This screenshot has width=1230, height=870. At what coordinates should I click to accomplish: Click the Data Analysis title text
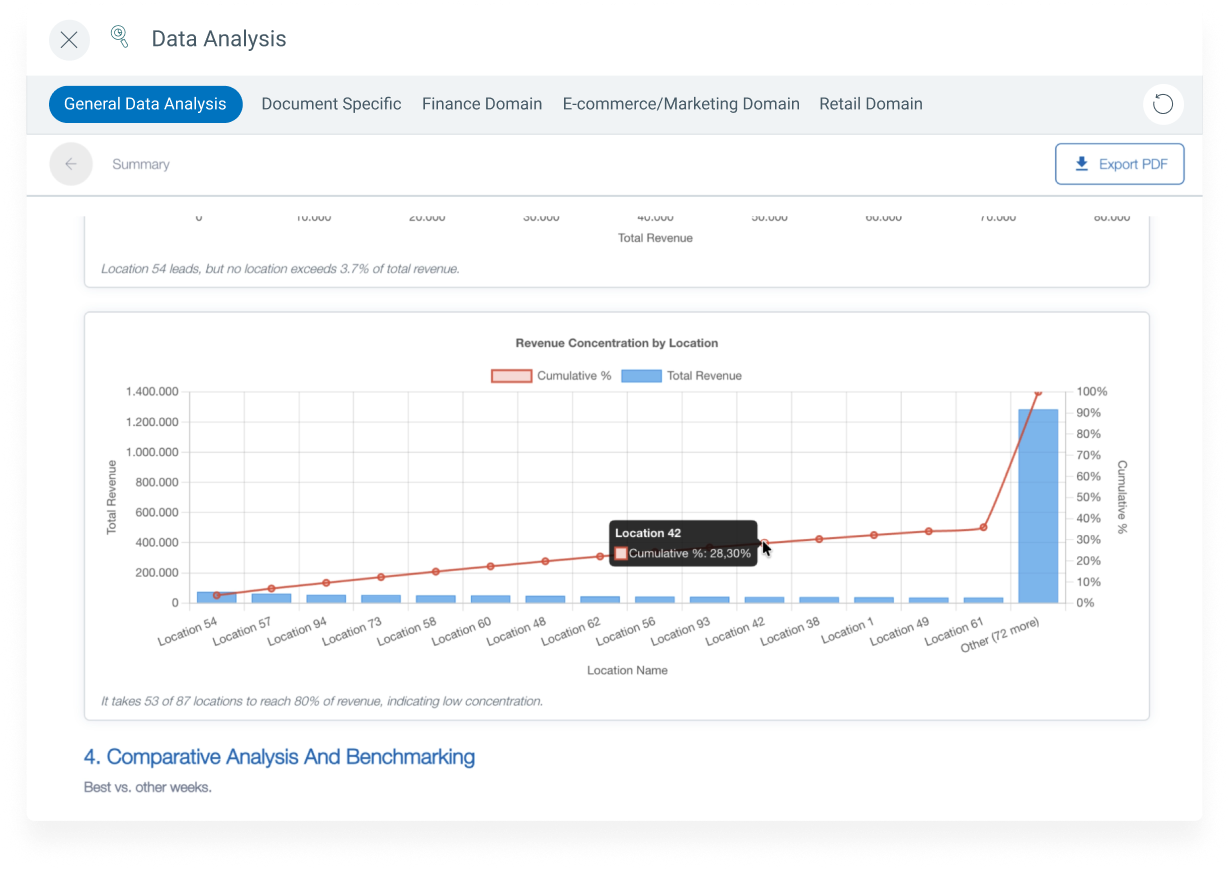pos(219,39)
